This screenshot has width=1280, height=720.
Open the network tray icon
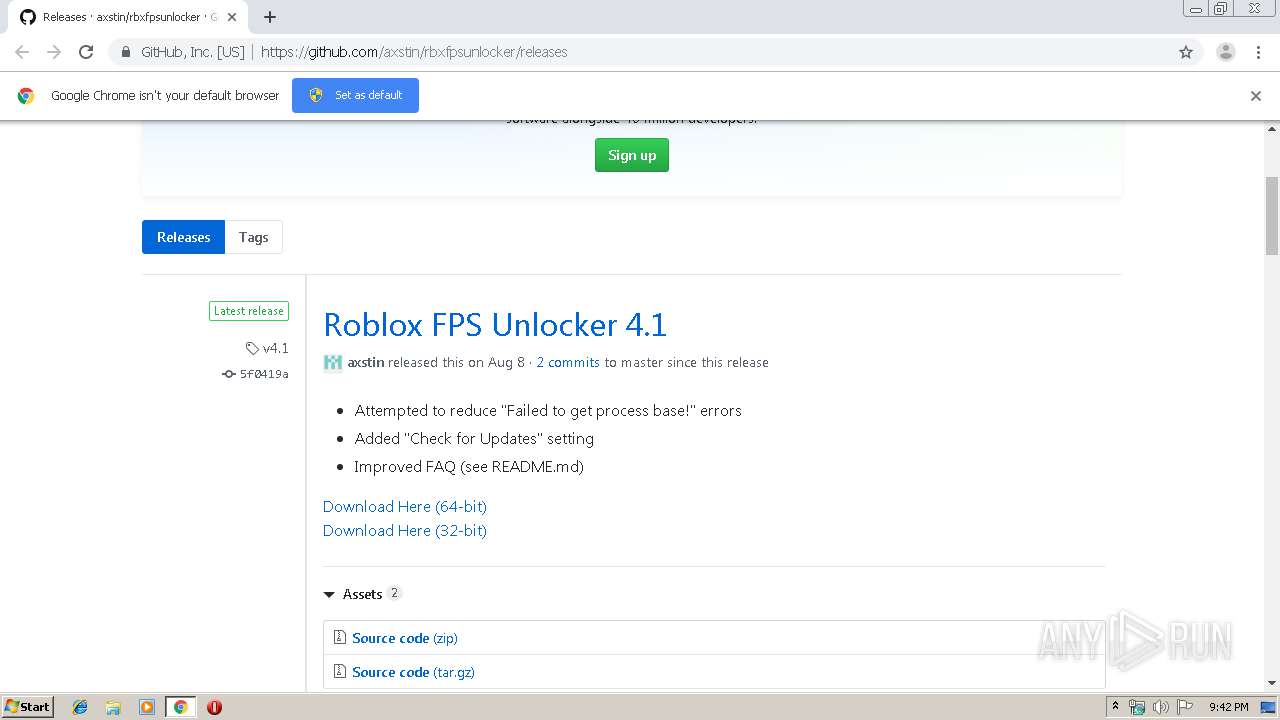click(x=1137, y=707)
